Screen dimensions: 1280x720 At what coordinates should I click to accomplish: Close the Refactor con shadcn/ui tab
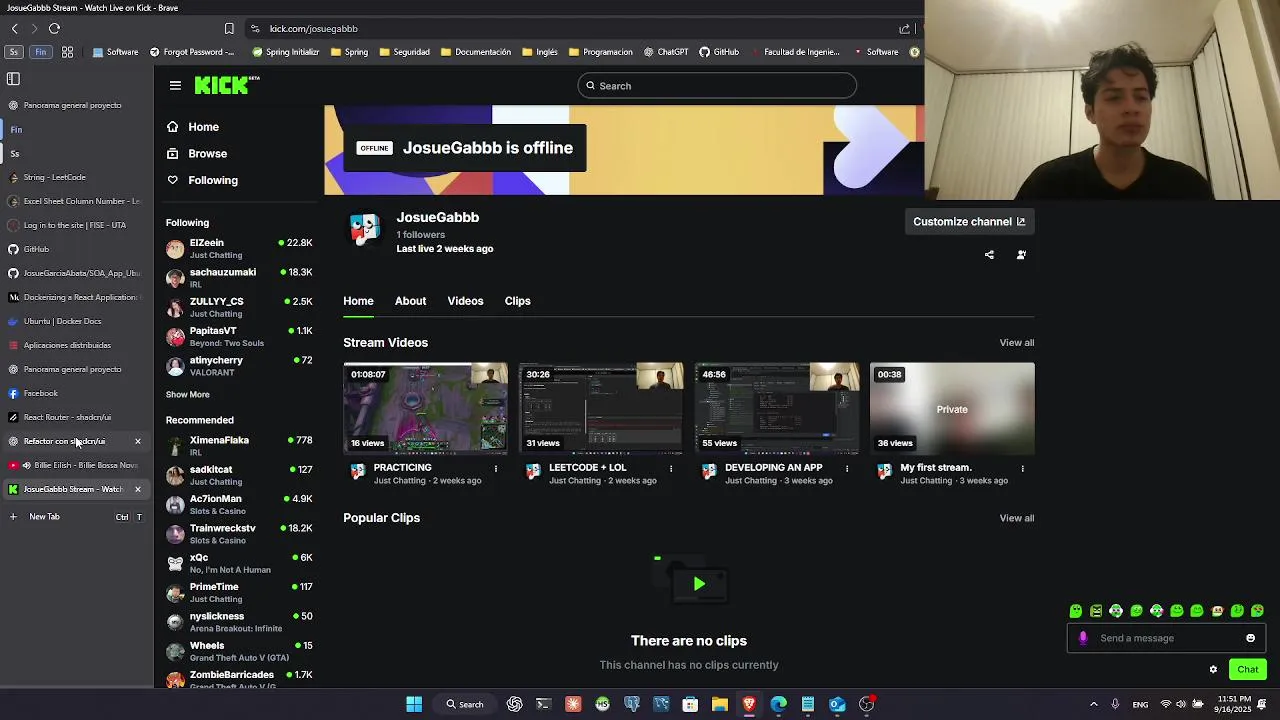138,441
